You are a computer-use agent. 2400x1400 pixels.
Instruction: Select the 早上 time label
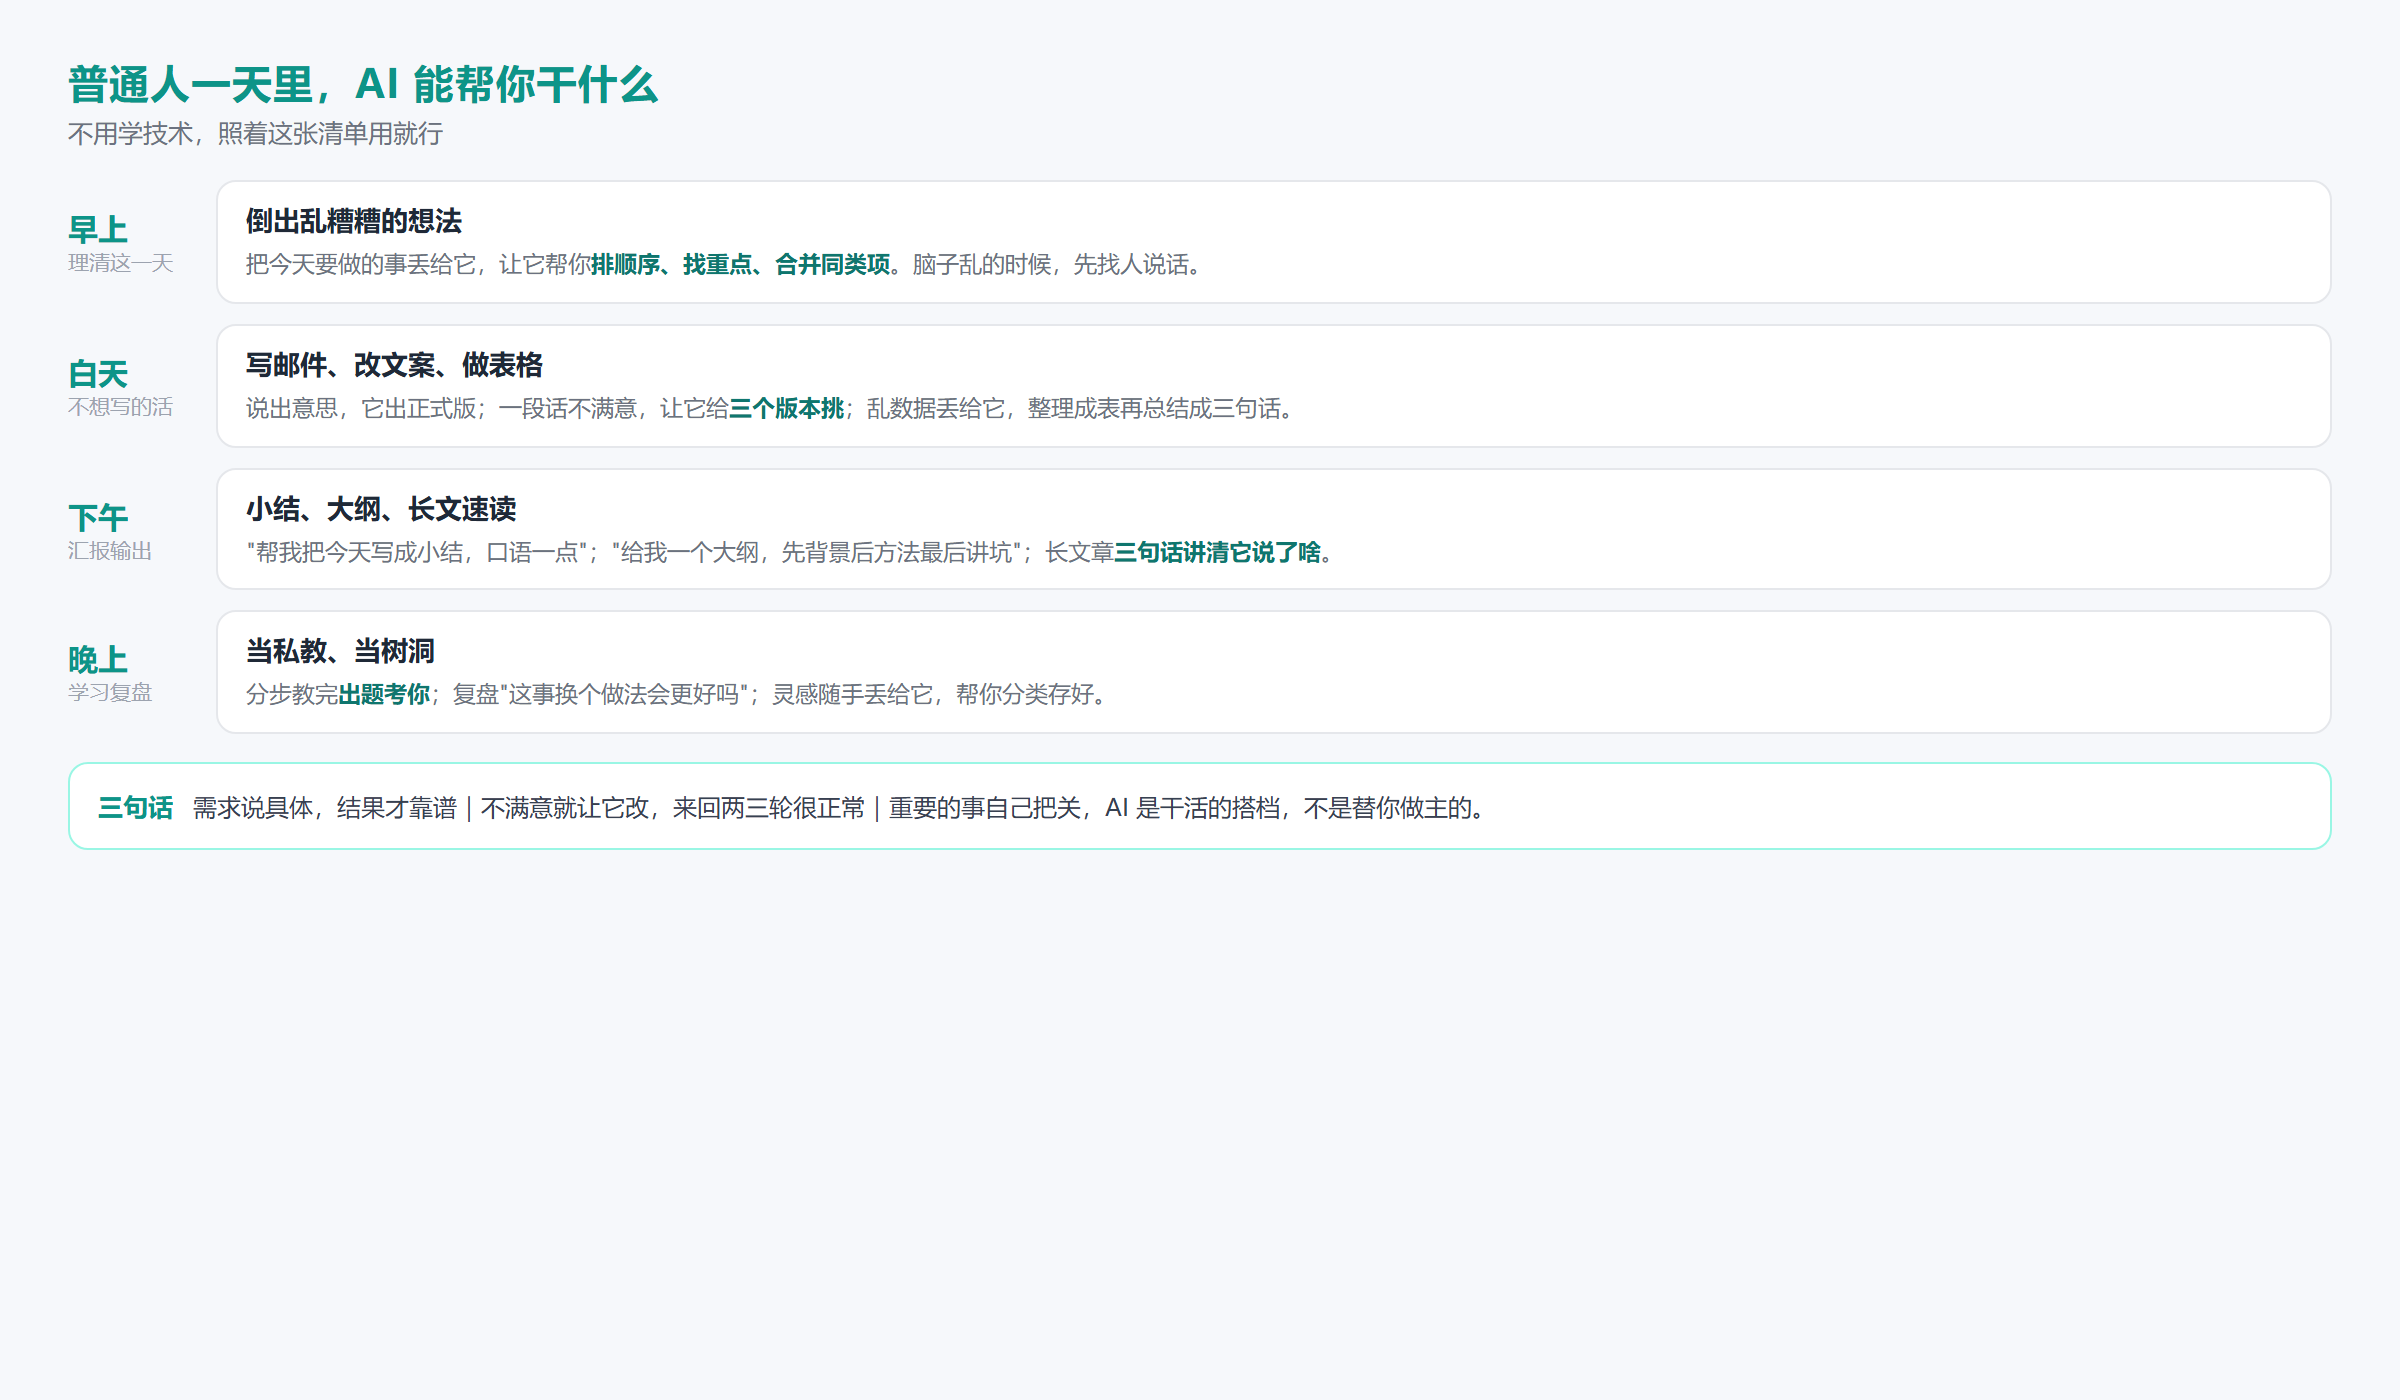coord(98,229)
